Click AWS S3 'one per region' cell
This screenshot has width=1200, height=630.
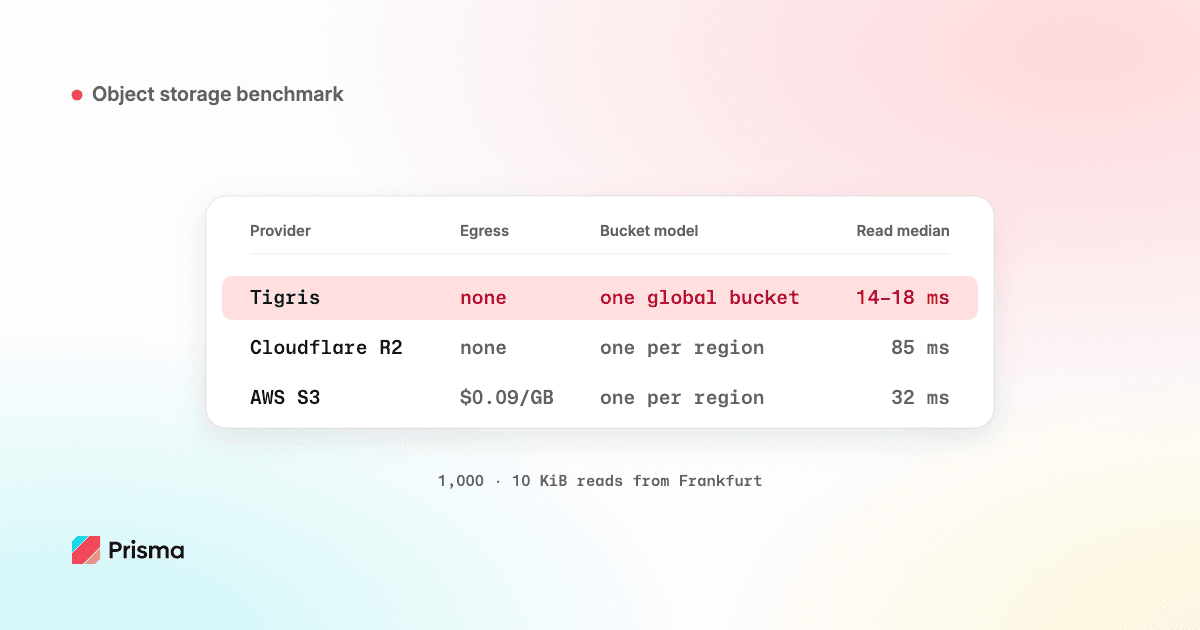(682, 398)
